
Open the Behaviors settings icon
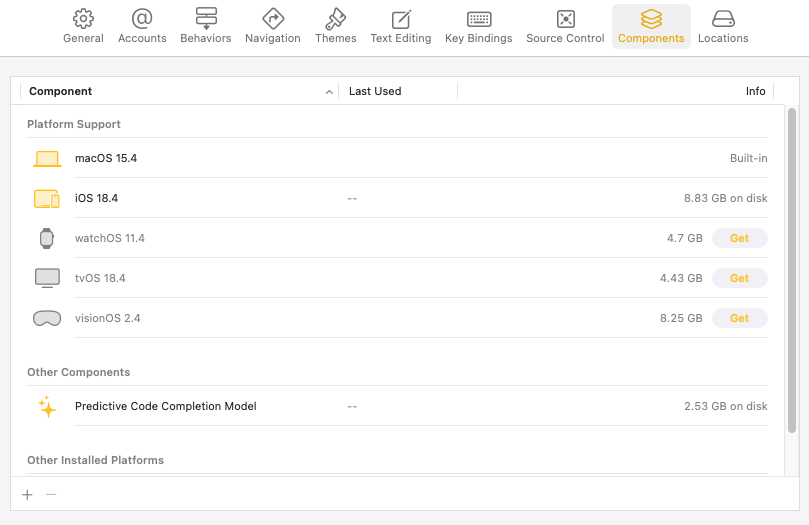(x=206, y=19)
